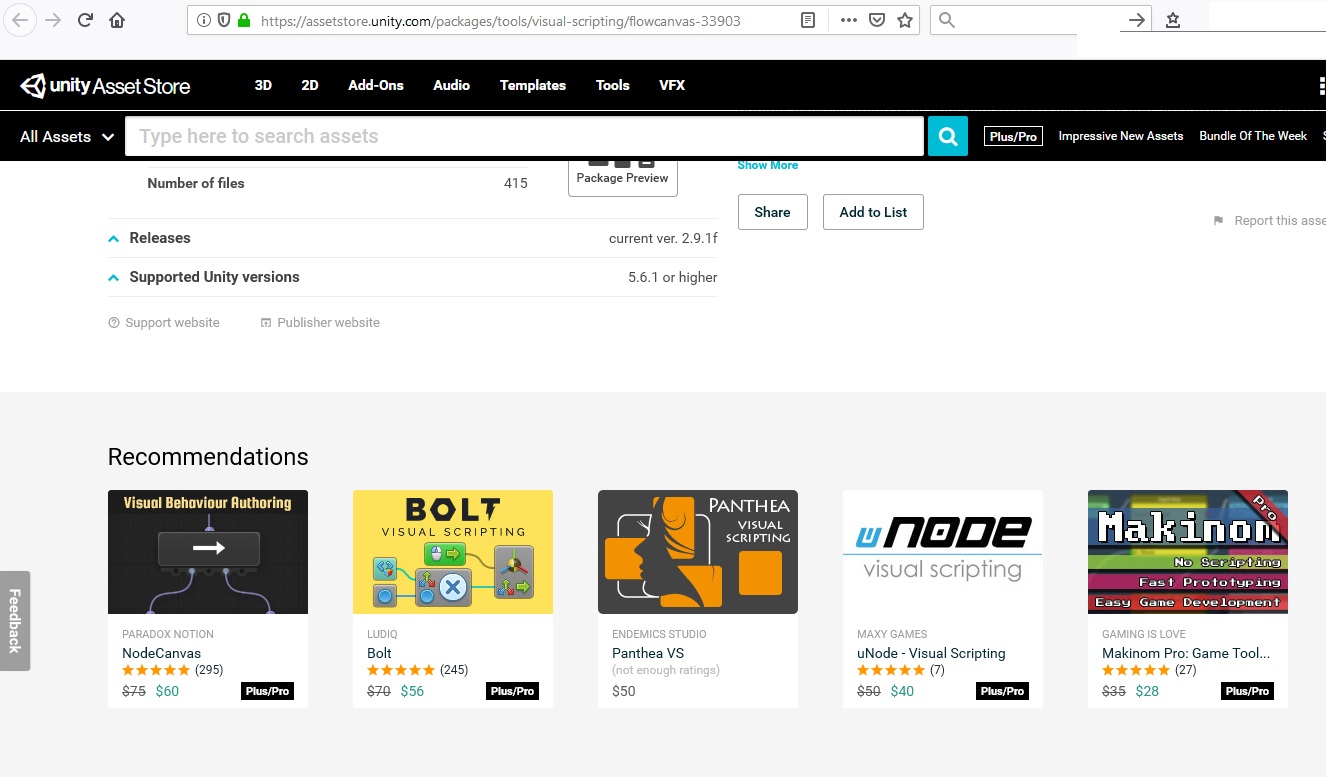Open the Support website link
Viewport: 1326px width, 779px height.
[x=164, y=323]
